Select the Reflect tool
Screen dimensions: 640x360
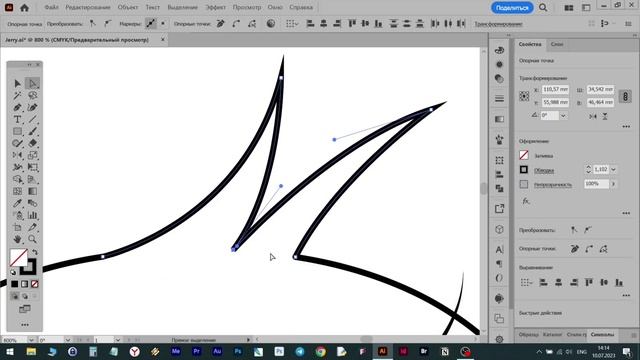(x=17, y=155)
